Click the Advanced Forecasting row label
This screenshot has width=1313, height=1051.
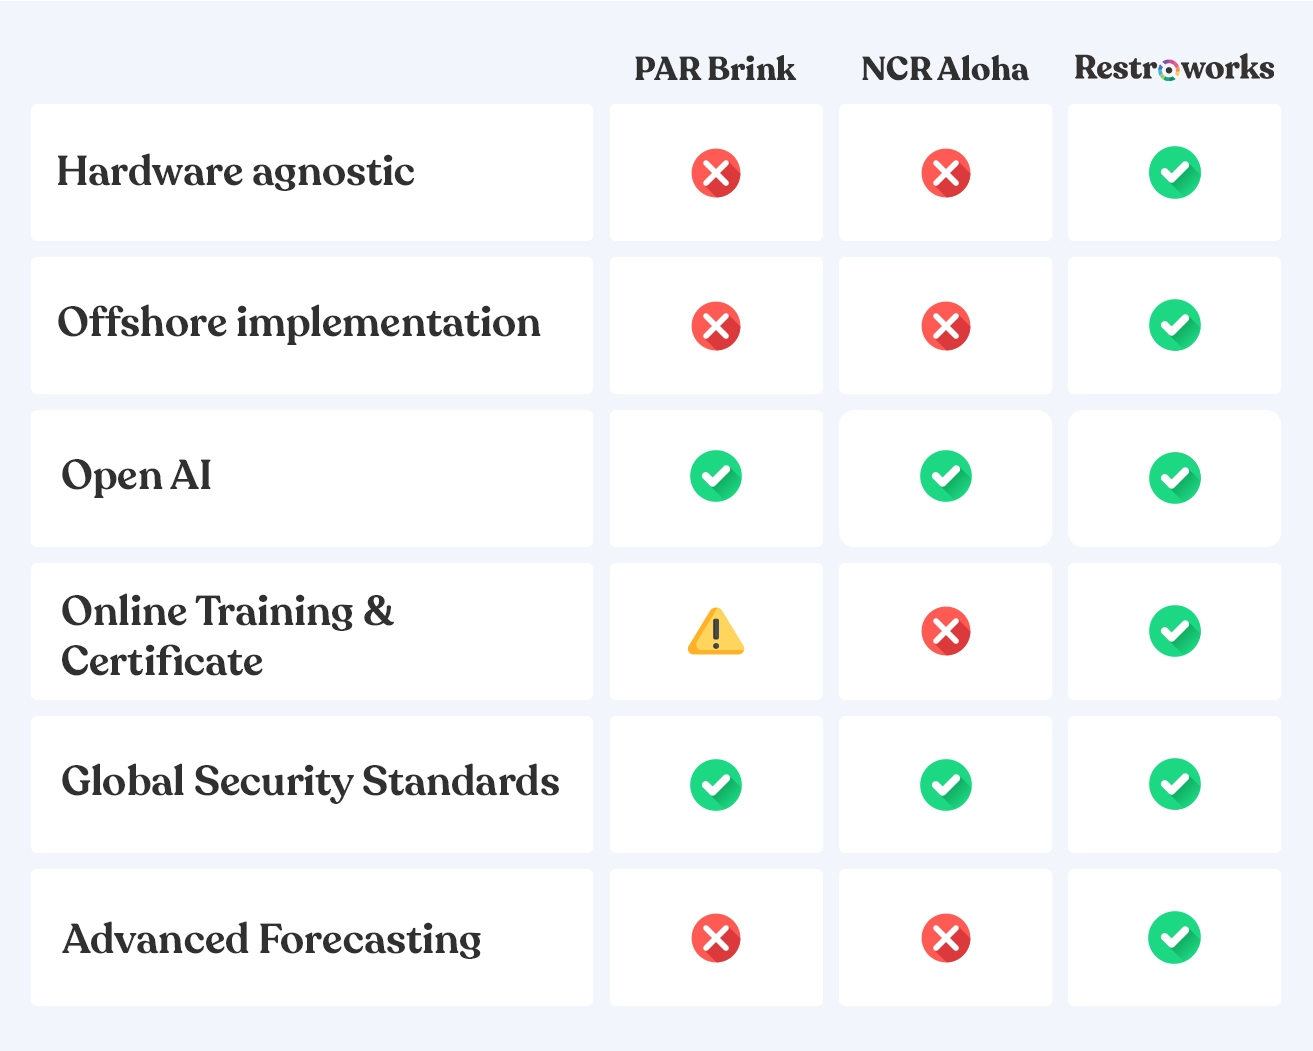coord(272,939)
